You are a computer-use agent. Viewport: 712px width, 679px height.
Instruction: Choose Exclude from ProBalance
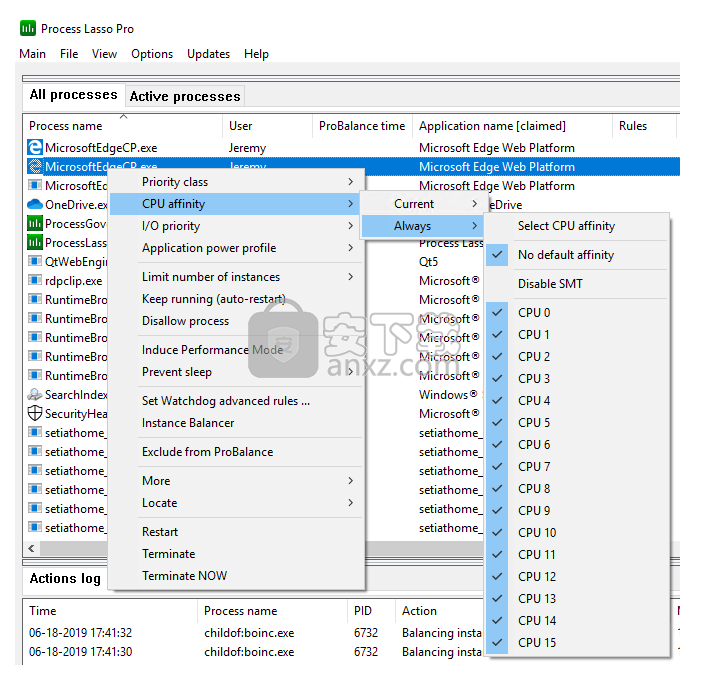click(237, 452)
